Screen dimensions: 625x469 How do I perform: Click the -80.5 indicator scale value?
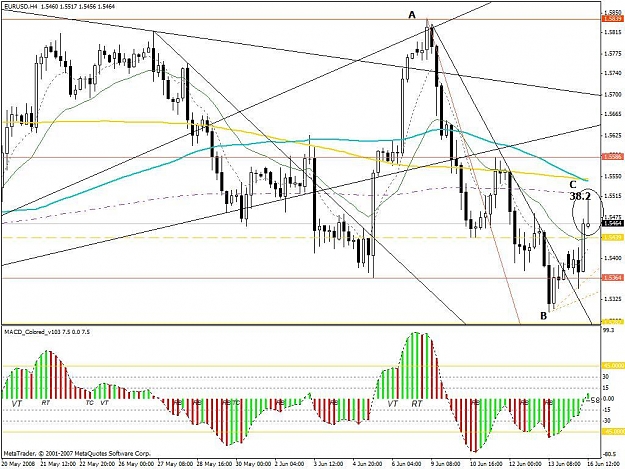(609, 454)
